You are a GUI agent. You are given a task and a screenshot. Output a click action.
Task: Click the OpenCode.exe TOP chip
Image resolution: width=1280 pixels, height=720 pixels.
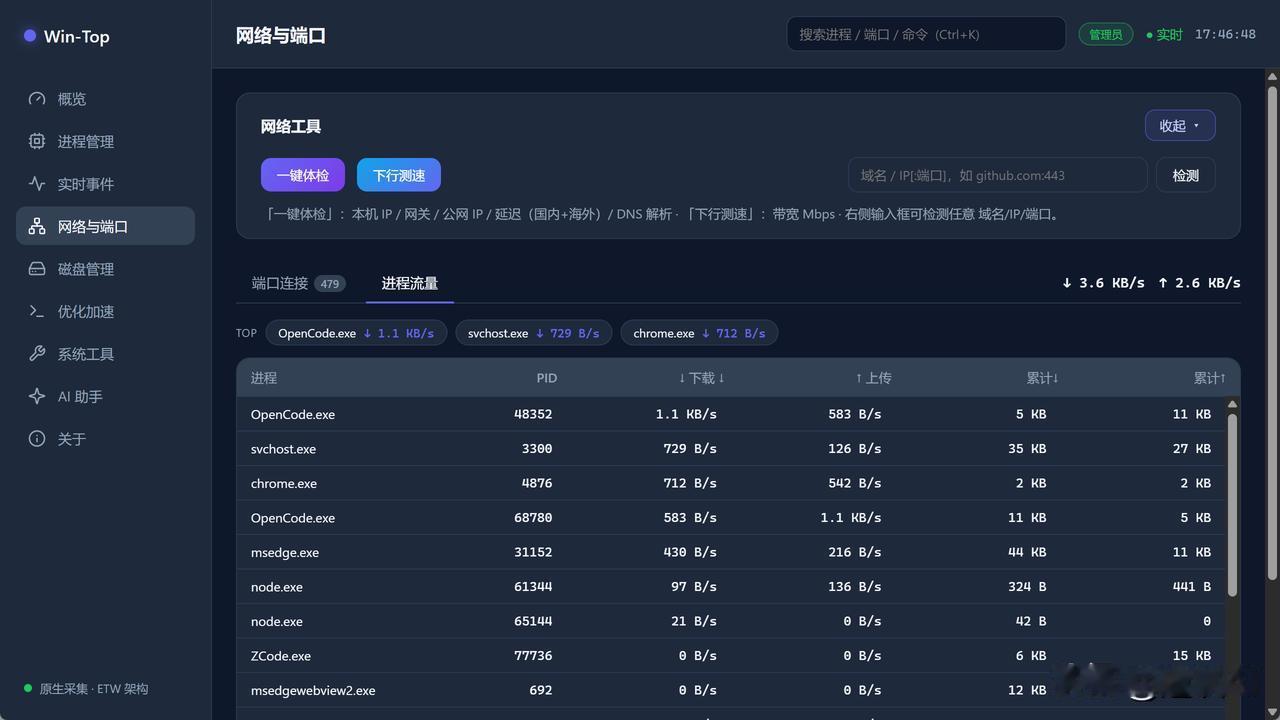(356, 333)
